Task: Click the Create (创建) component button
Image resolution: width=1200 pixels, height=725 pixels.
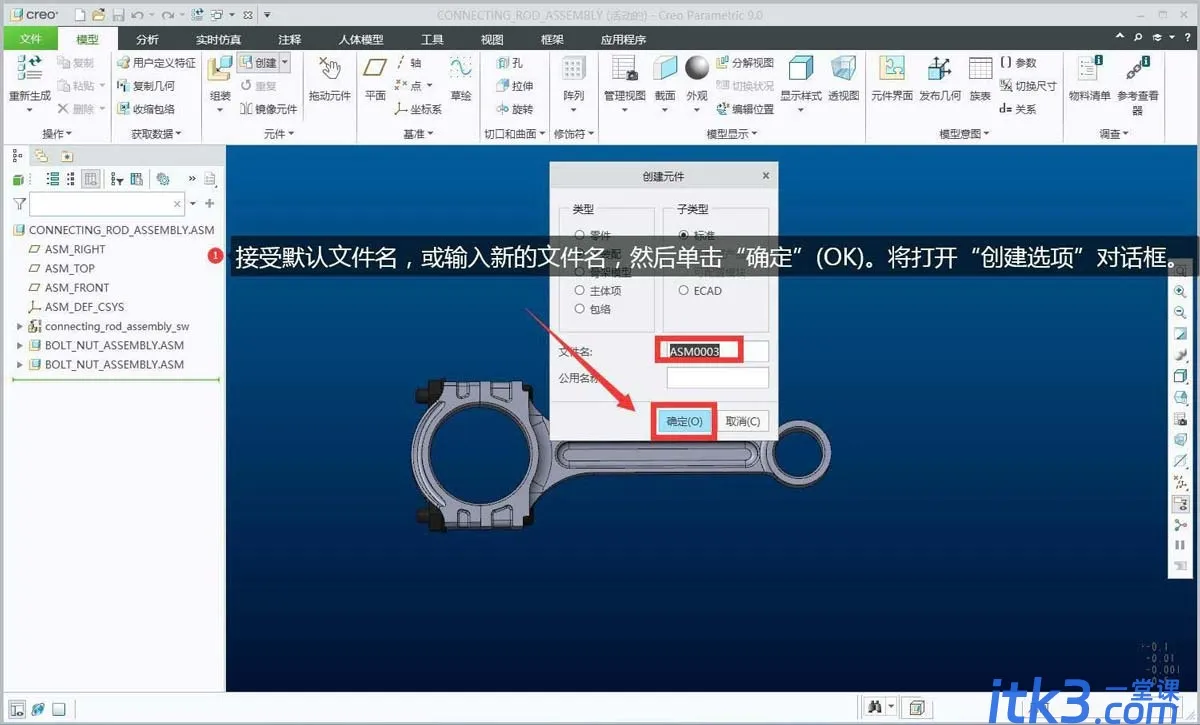Action: (x=258, y=62)
